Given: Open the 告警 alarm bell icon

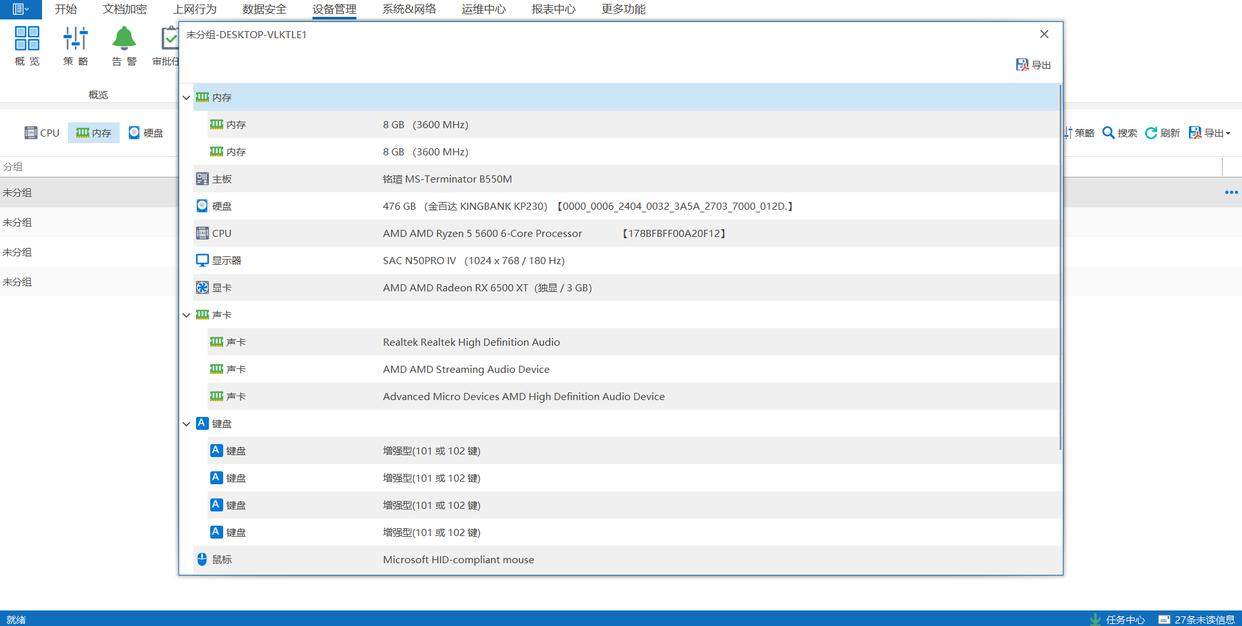Looking at the screenshot, I should (x=124, y=39).
